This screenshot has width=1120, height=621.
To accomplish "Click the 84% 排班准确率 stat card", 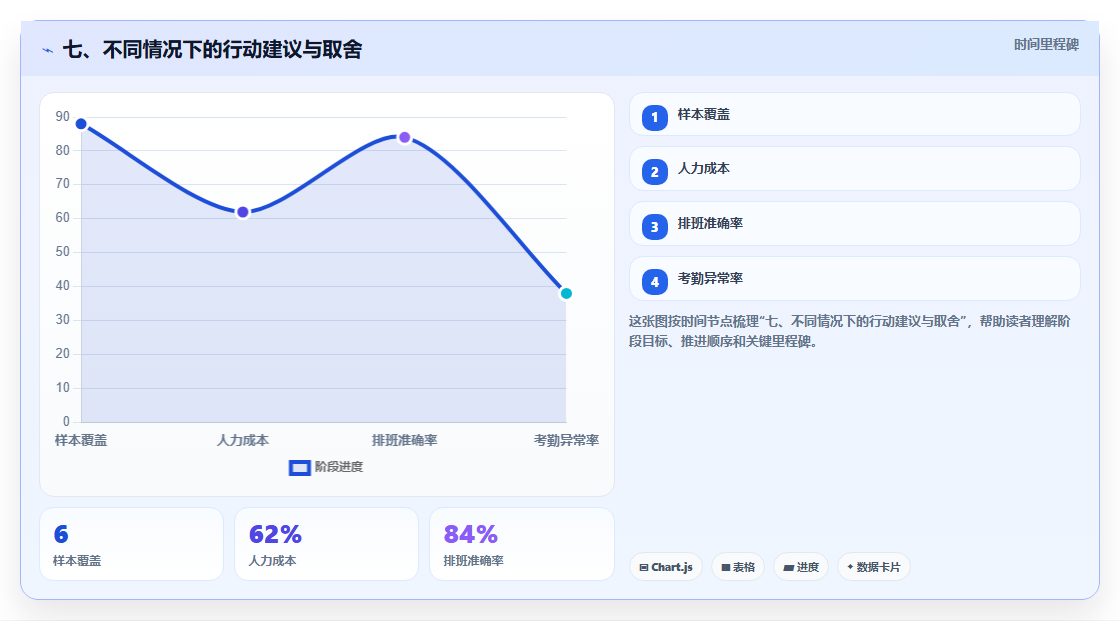I will [521, 545].
